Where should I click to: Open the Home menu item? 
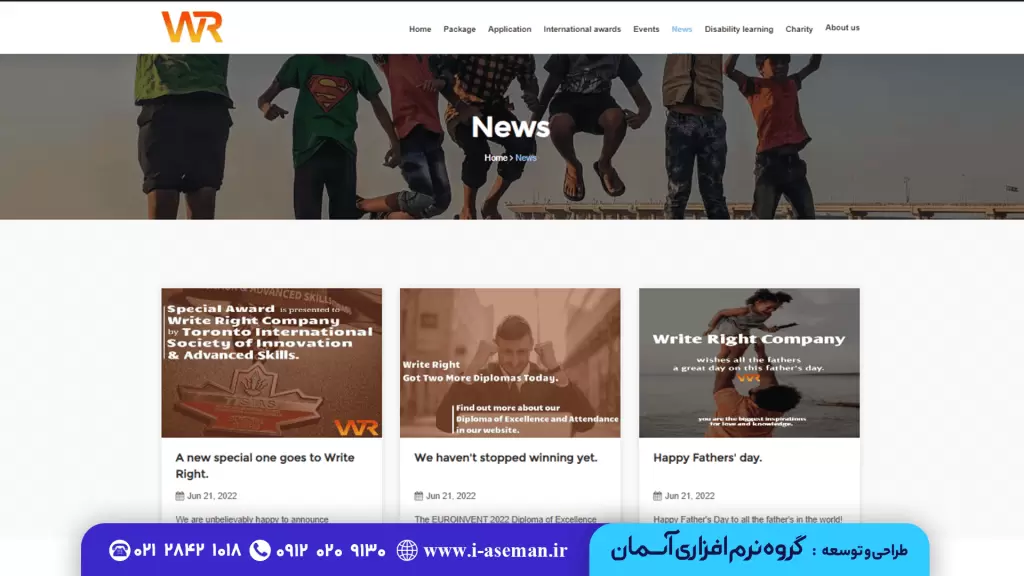tap(420, 29)
